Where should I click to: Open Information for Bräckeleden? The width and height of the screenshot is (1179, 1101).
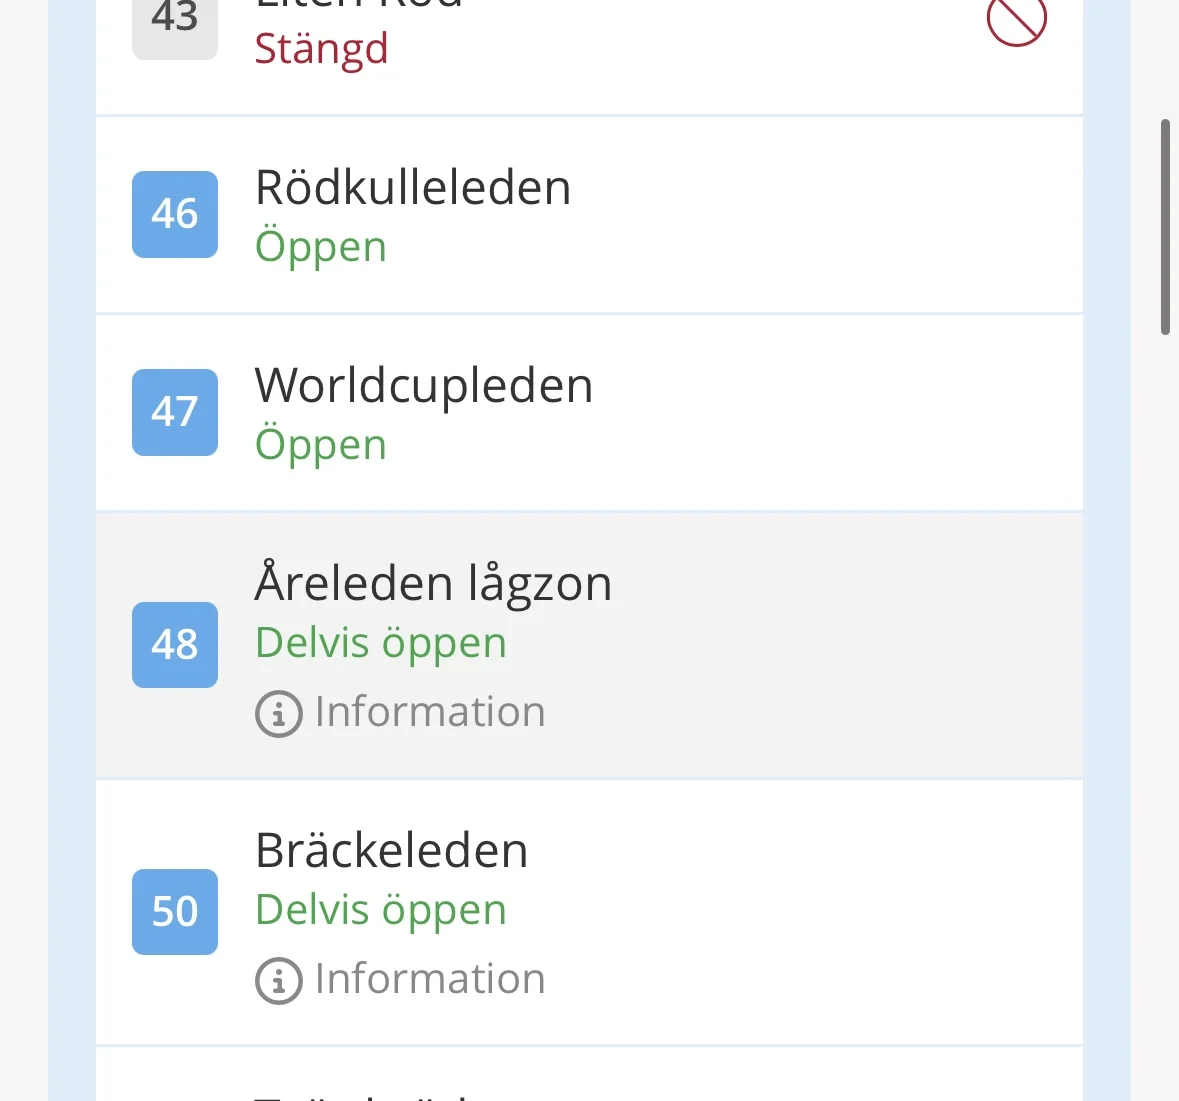[x=429, y=979]
